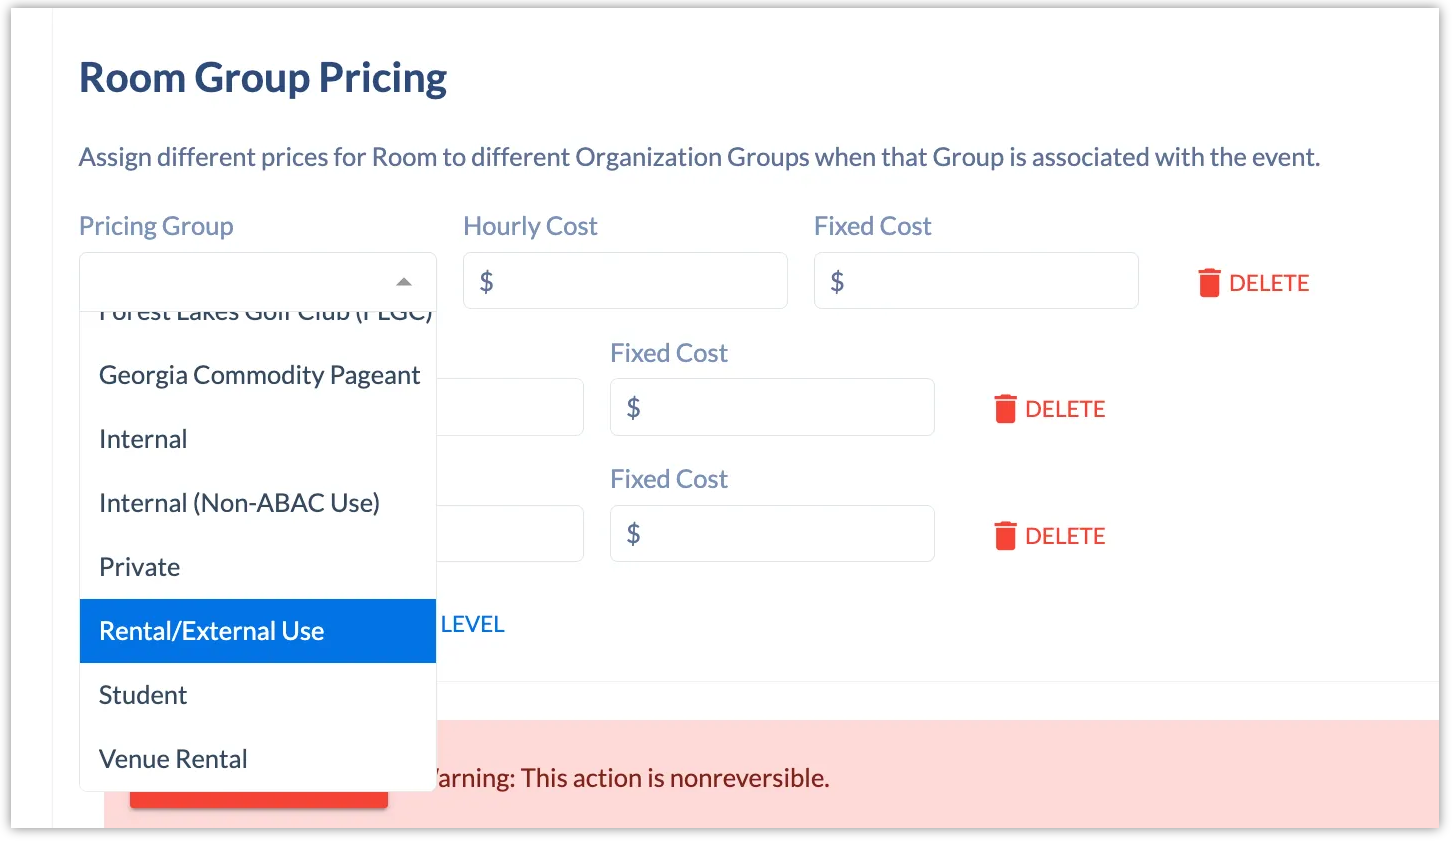Screen dimensions: 1454x850
Task: Click the trash icon in the second pricing row
Action: pos(1005,409)
